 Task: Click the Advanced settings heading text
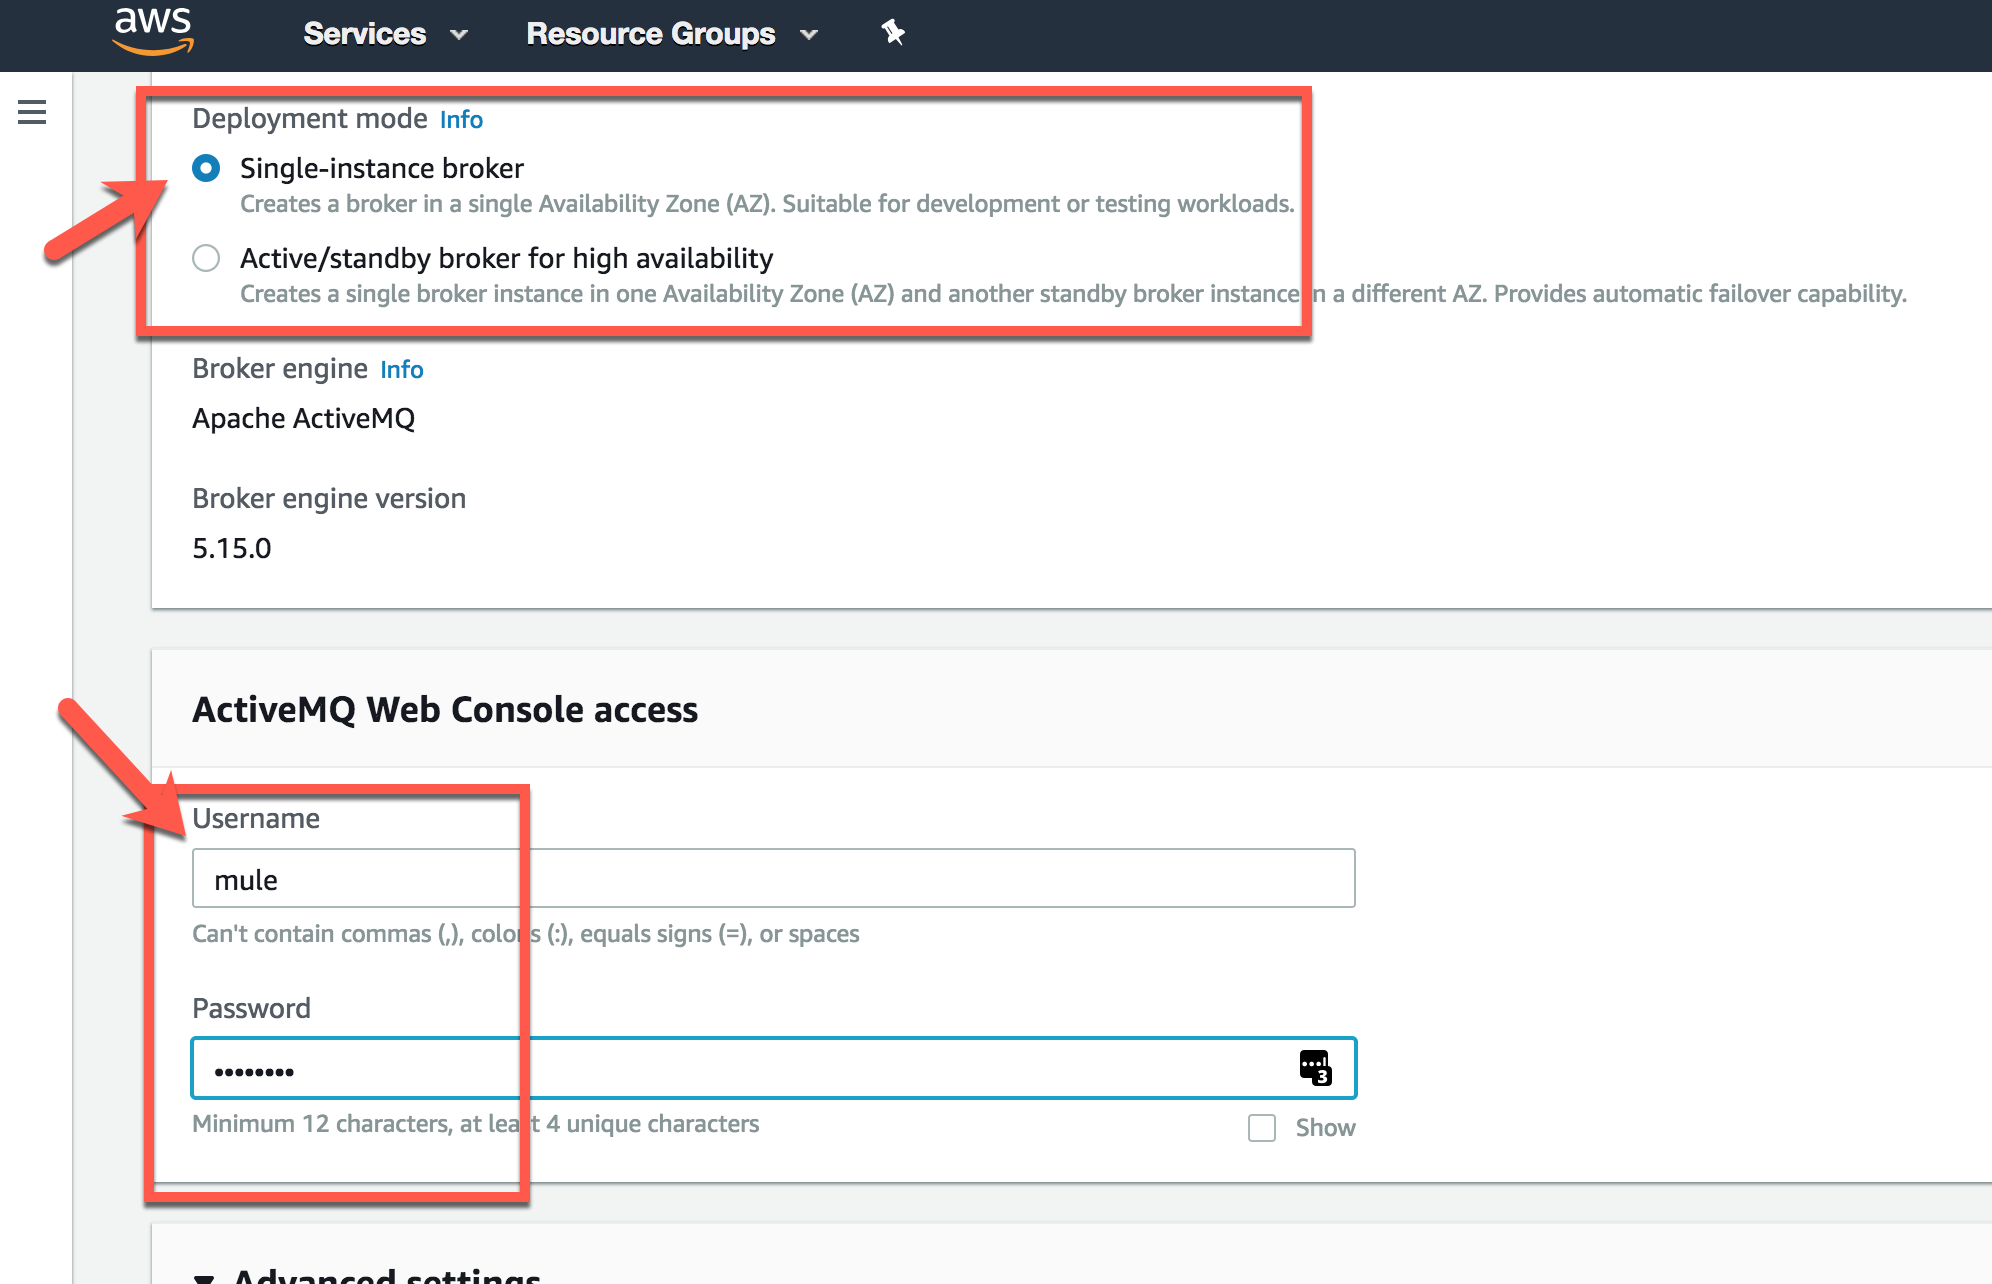(387, 1274)
